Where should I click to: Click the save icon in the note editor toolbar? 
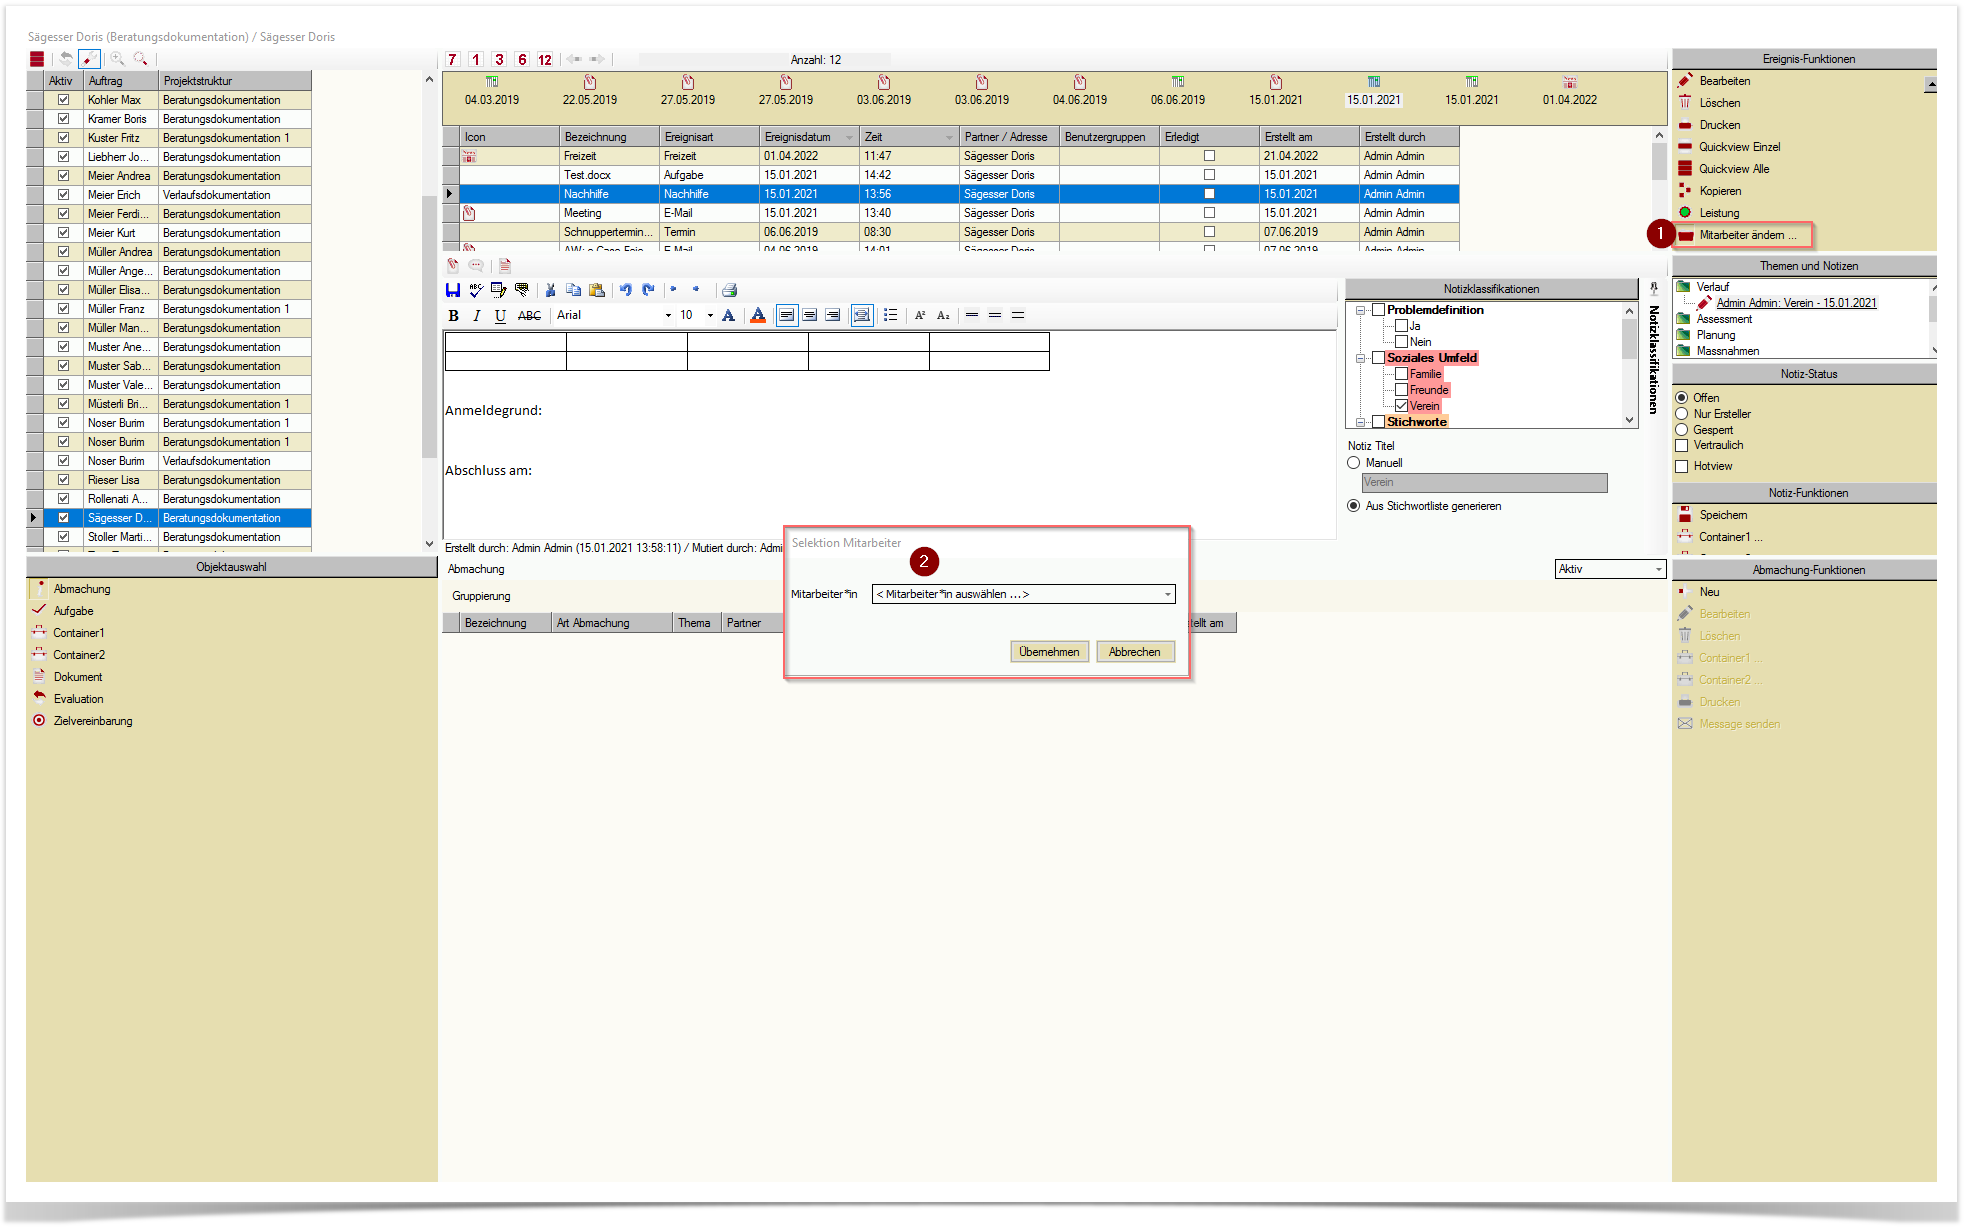pyautogui.click(x=453, y=290)
